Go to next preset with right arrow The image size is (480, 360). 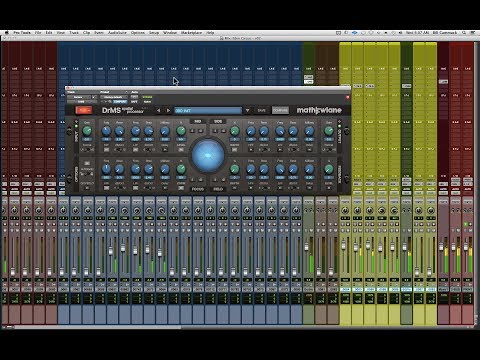[x=168, y=110]
